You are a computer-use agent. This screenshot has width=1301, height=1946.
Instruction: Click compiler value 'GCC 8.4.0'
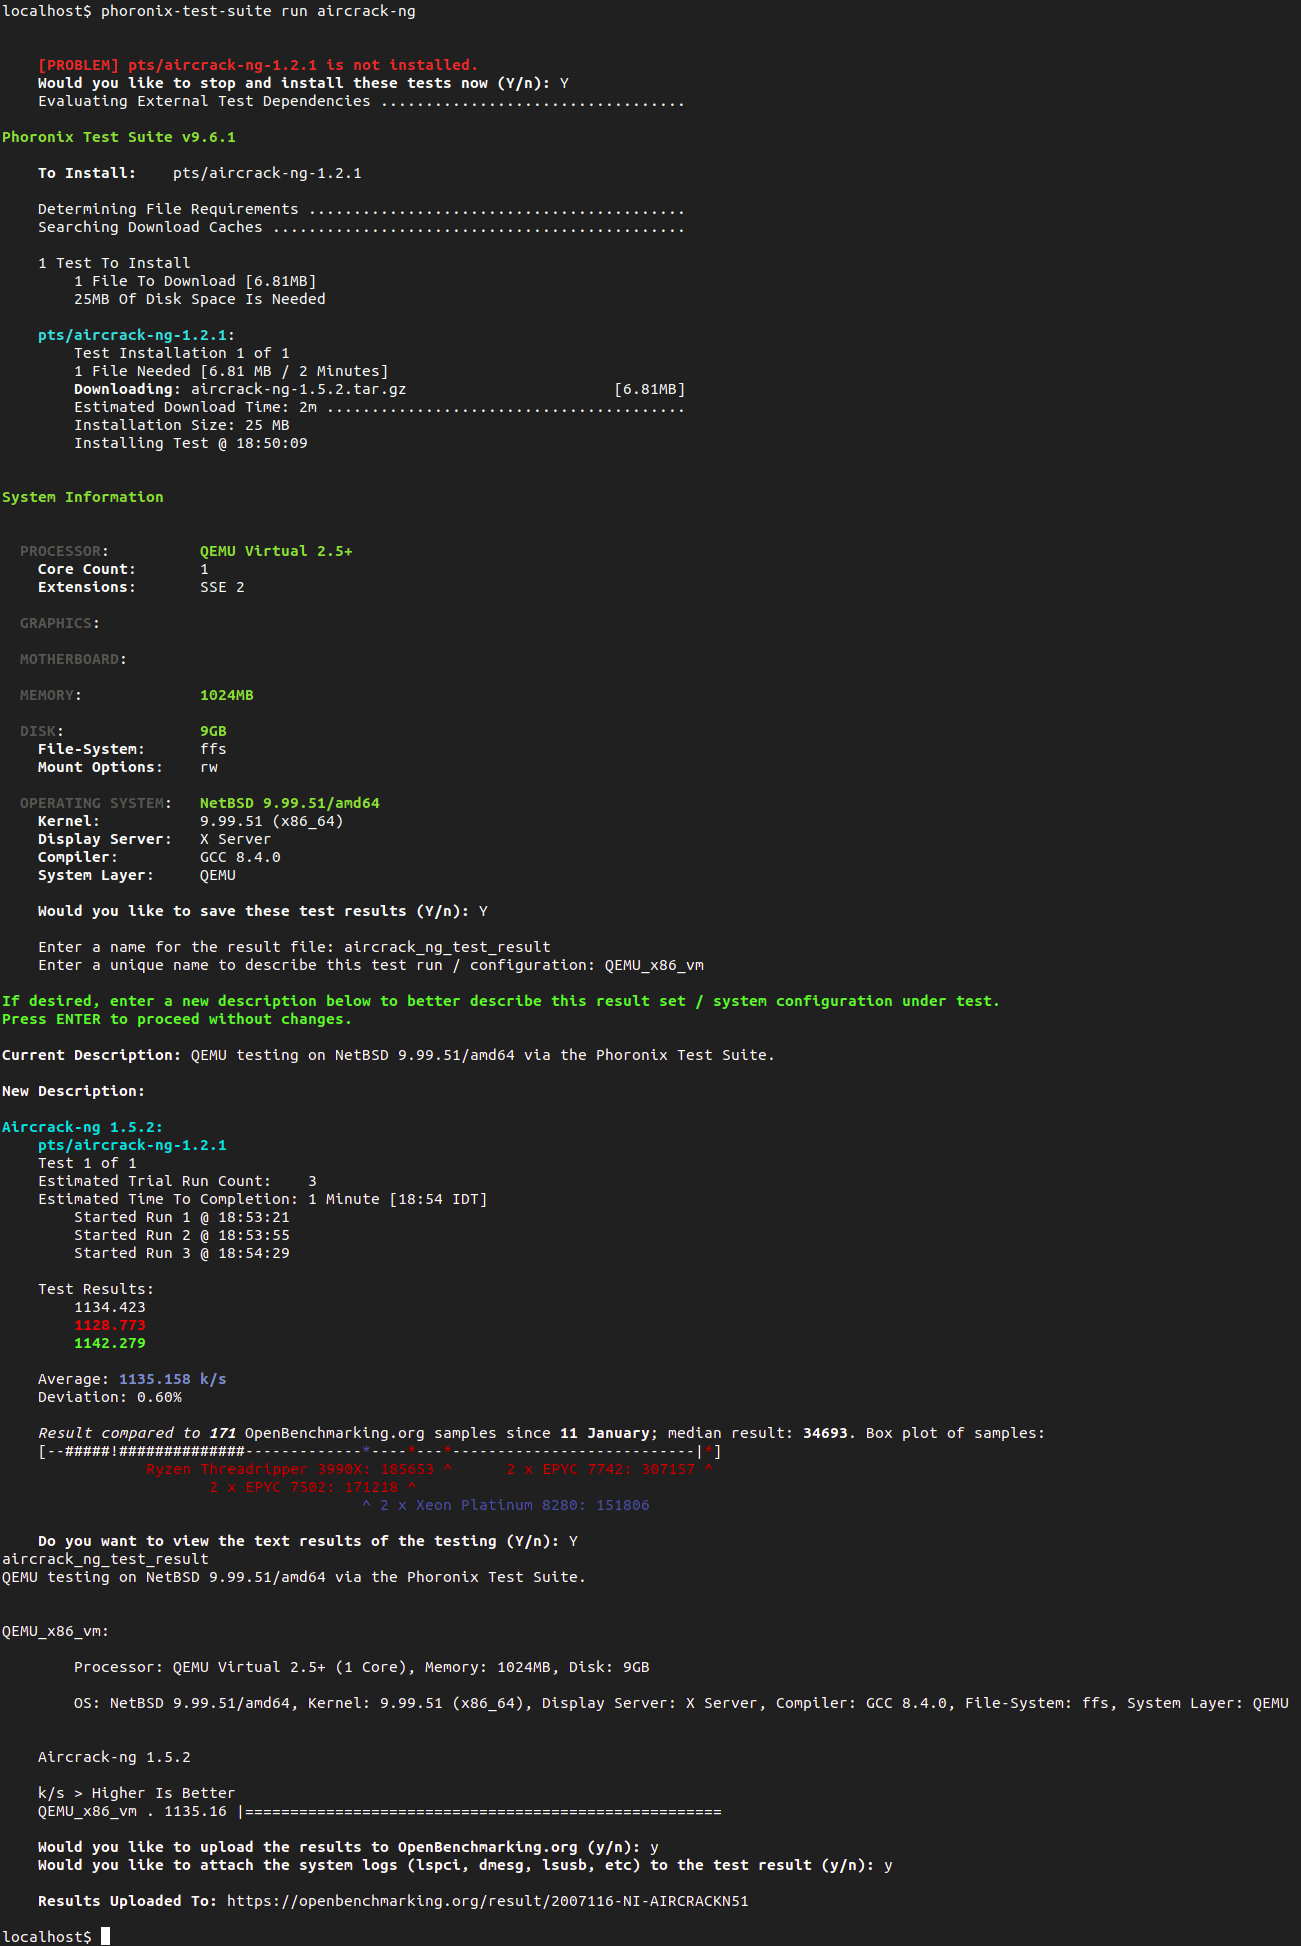click(x=240, y=858)
